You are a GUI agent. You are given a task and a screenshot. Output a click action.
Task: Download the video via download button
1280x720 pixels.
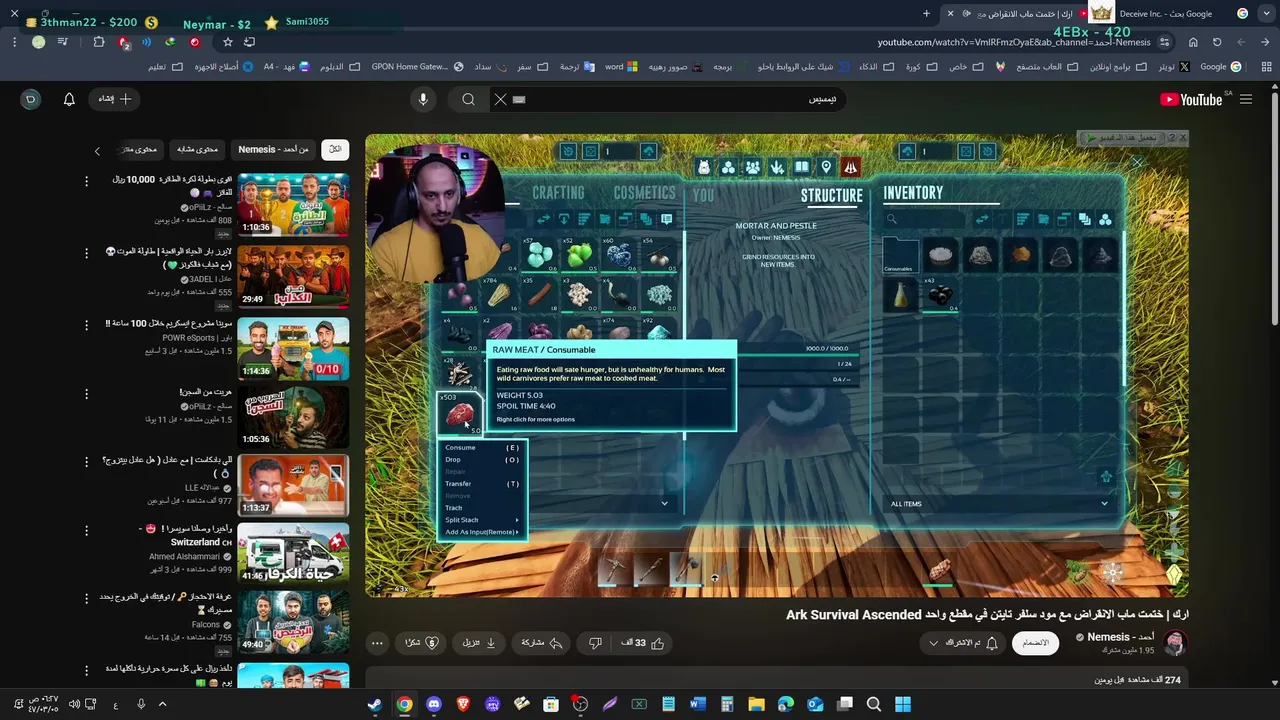[480, 643]
